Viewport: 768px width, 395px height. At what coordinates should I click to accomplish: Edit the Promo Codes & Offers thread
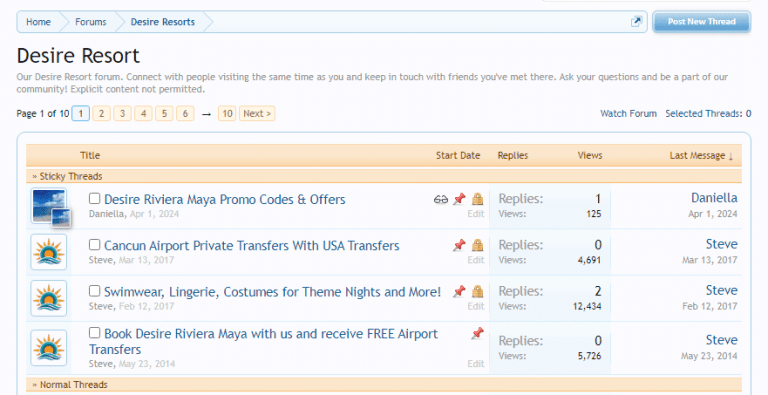point(476,214)
